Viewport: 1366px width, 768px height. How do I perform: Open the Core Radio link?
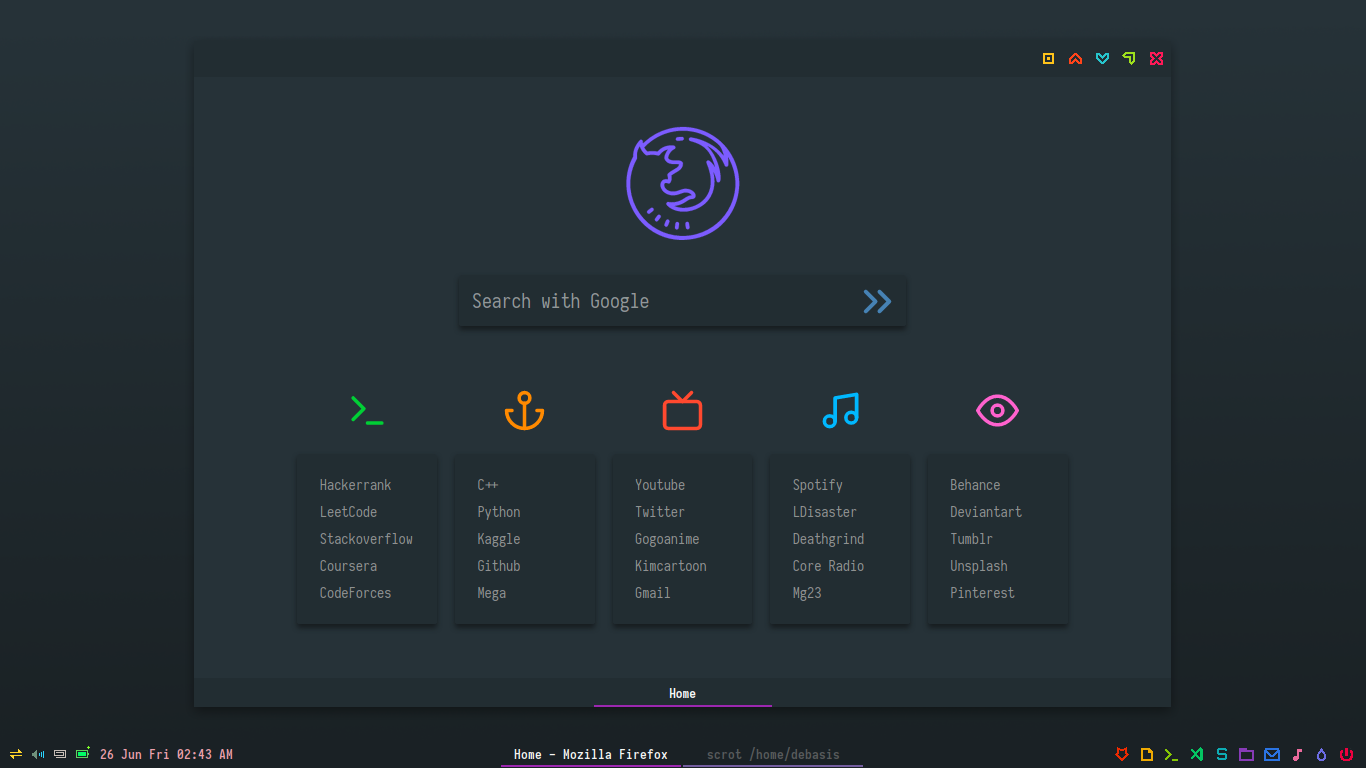tap(828, 566)
